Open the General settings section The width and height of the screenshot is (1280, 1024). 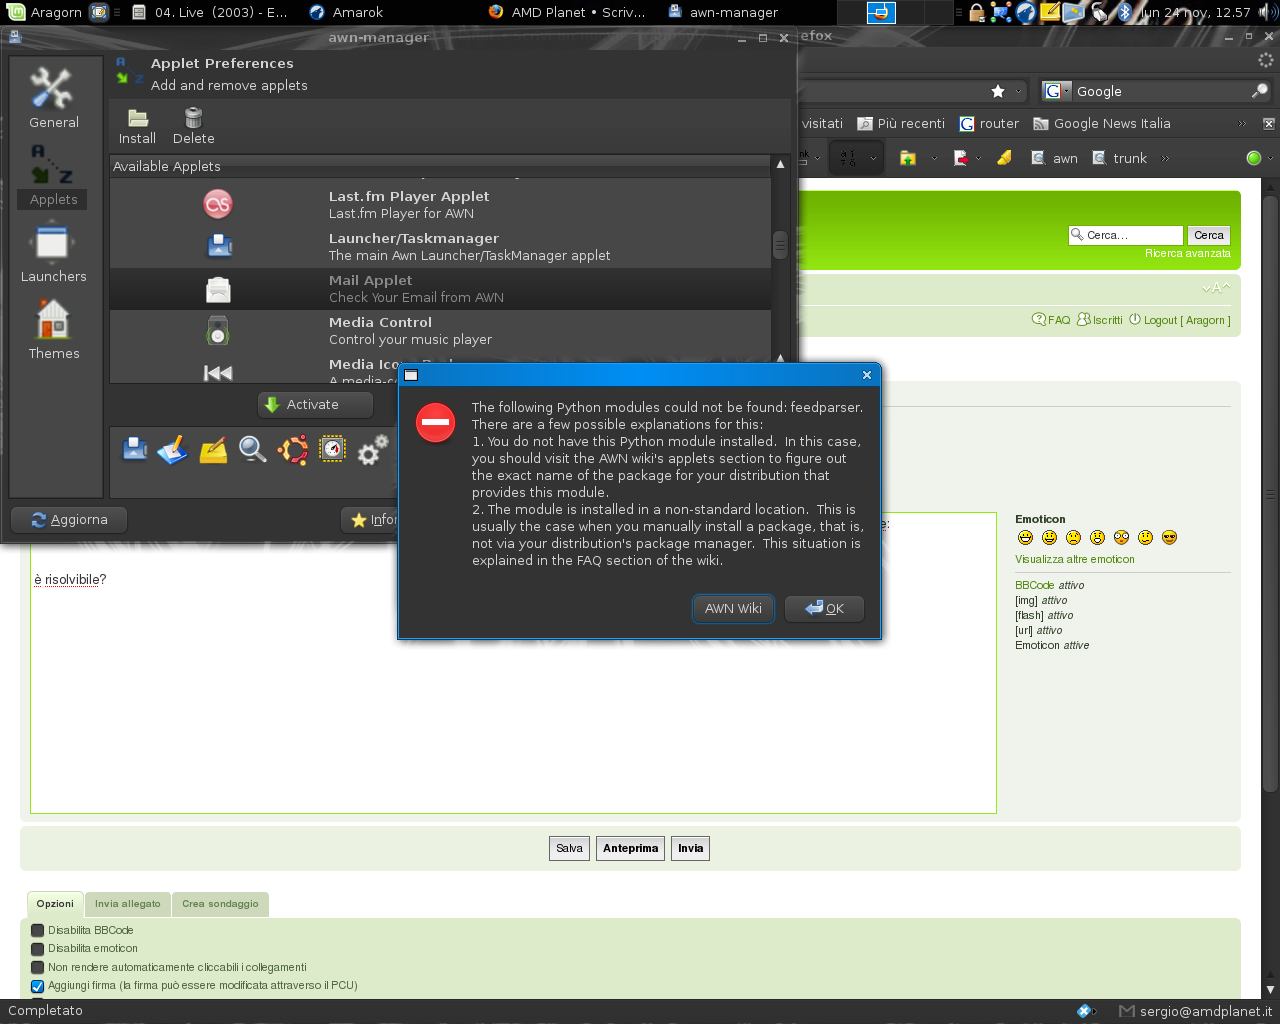(53, 98)
